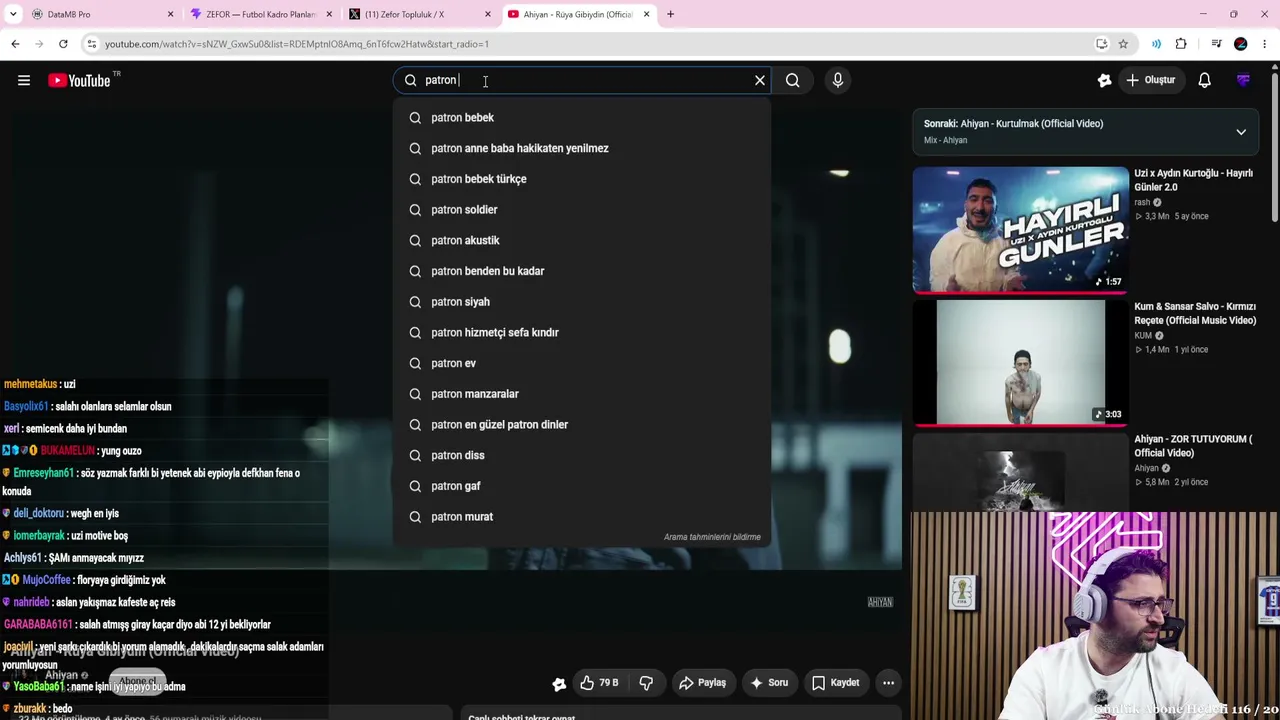
Task: Open the YouTube notifications bell
Action: click(1204, 80)
